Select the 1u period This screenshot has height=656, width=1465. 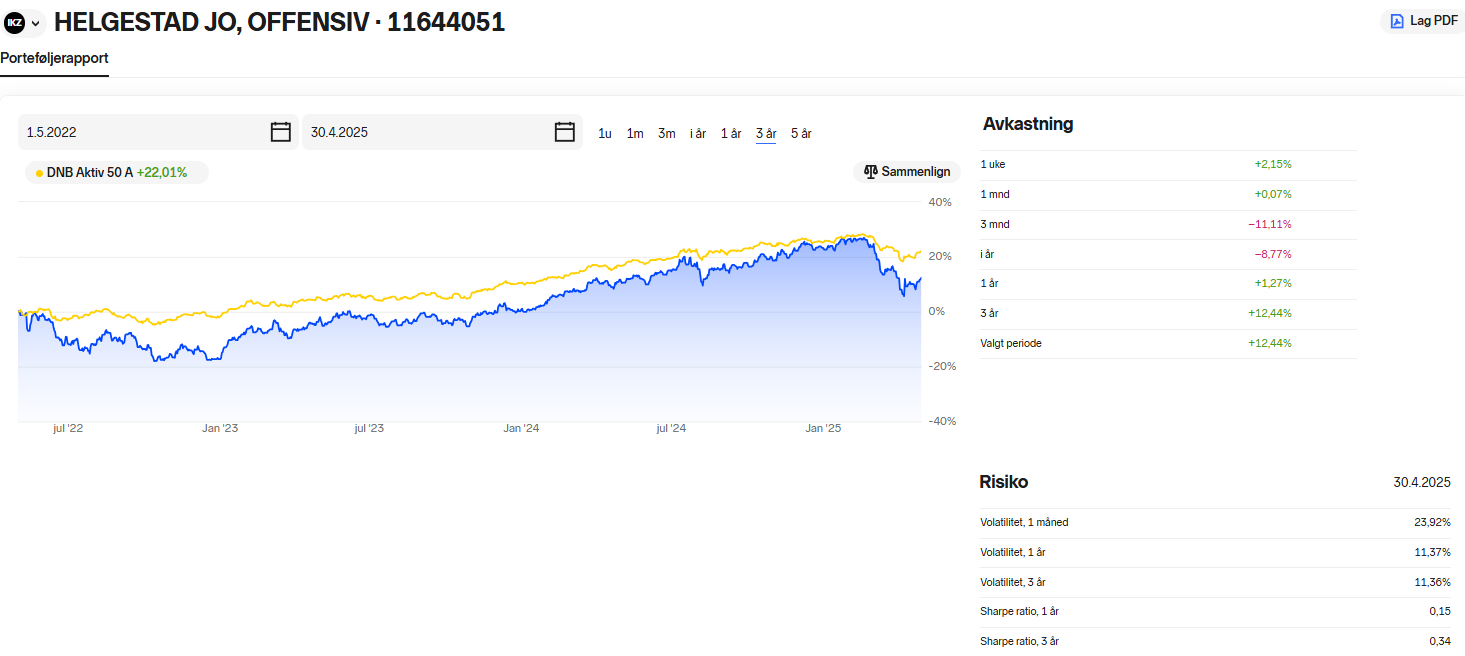(x=605, y=133)
